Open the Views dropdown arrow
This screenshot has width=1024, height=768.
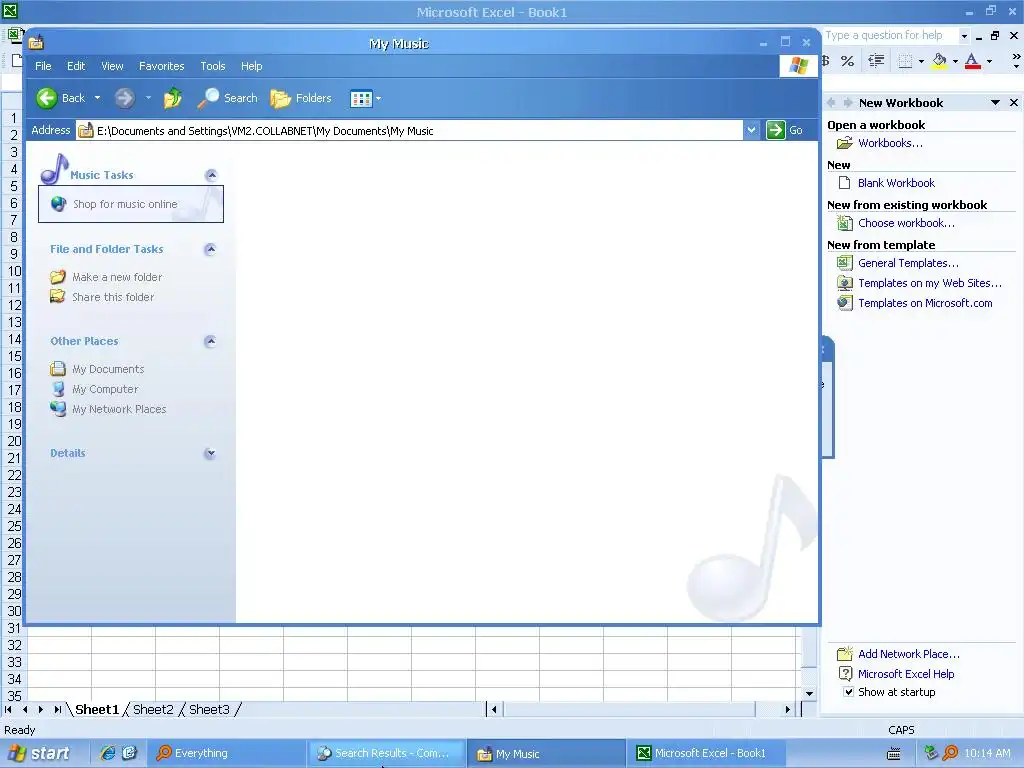[x=378, y=99]
